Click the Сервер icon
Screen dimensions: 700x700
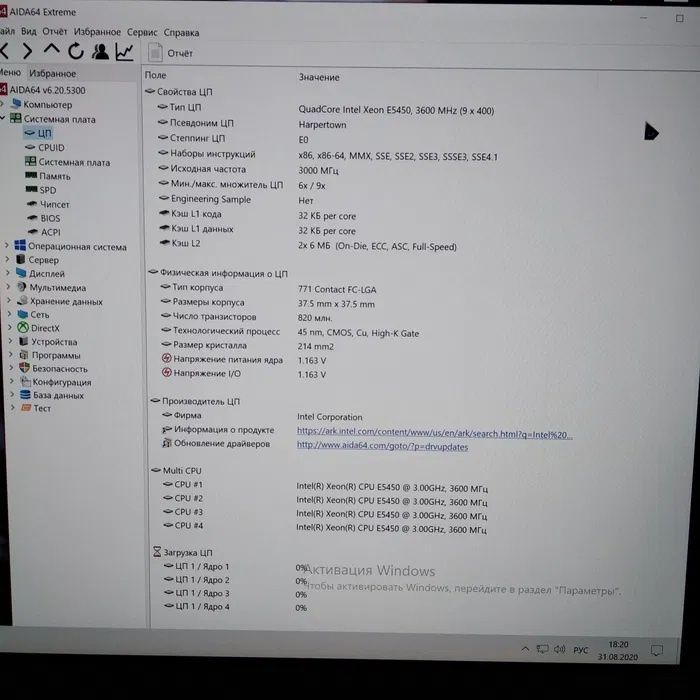pos(21,259)
